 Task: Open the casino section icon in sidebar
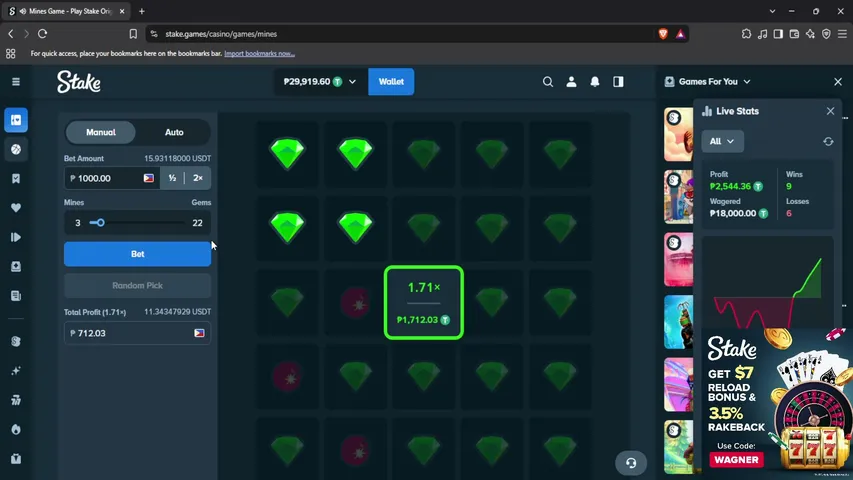pyautogui.click(x=16, y=120)
